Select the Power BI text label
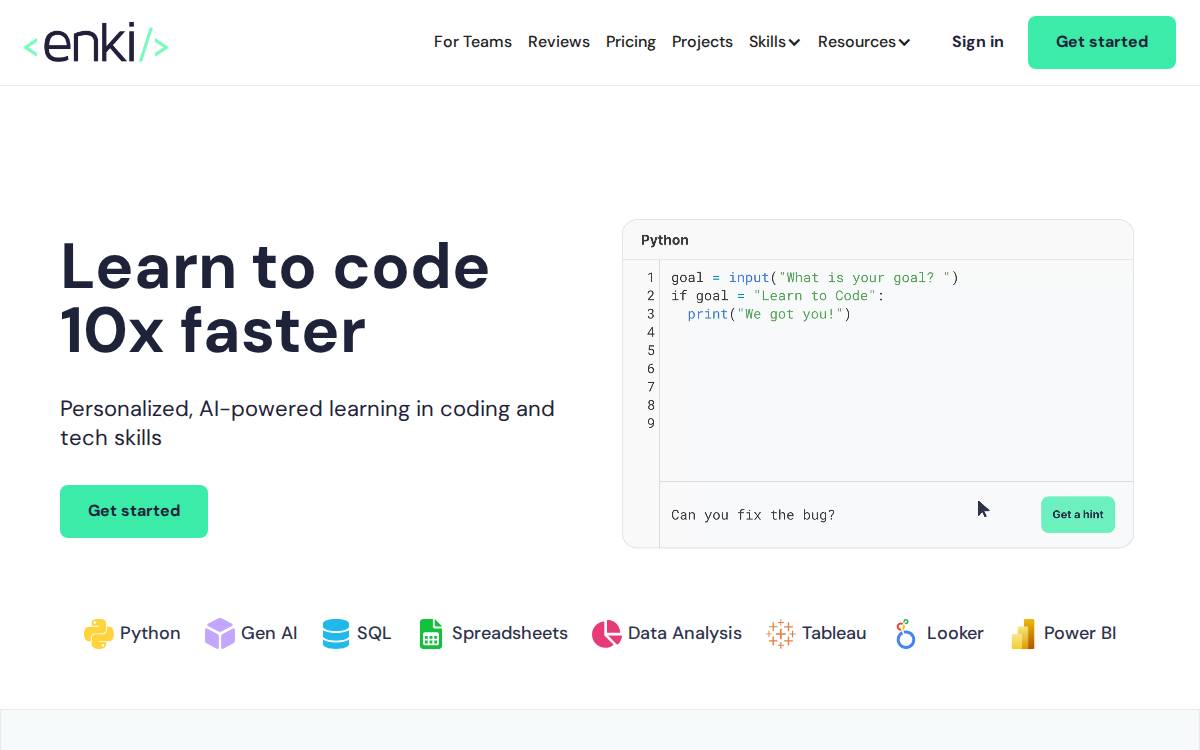Viewport: 1200px width, 750px height. click(1080, 633)
